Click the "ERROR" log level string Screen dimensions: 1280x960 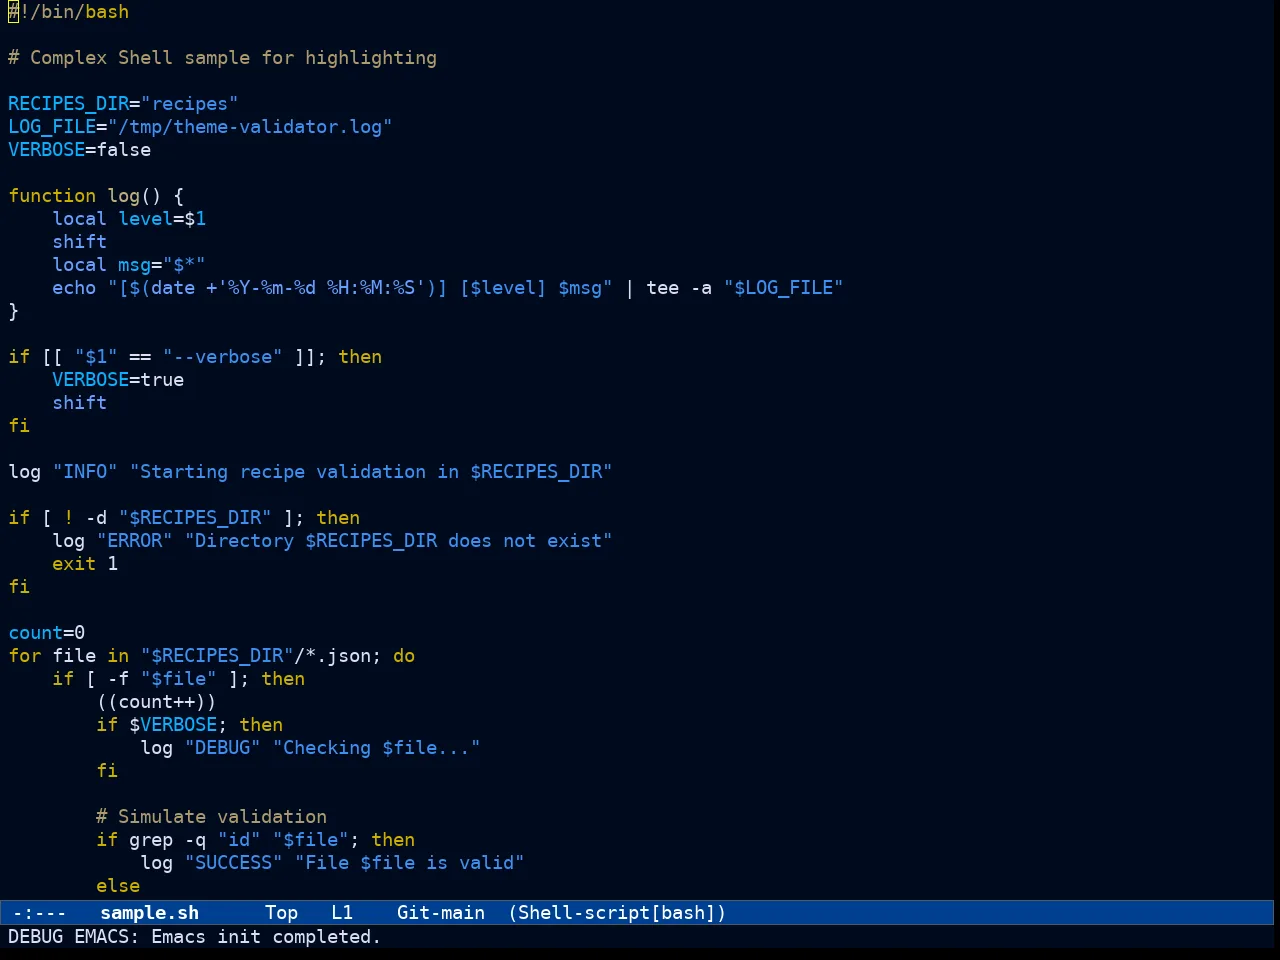click(135, 541)
